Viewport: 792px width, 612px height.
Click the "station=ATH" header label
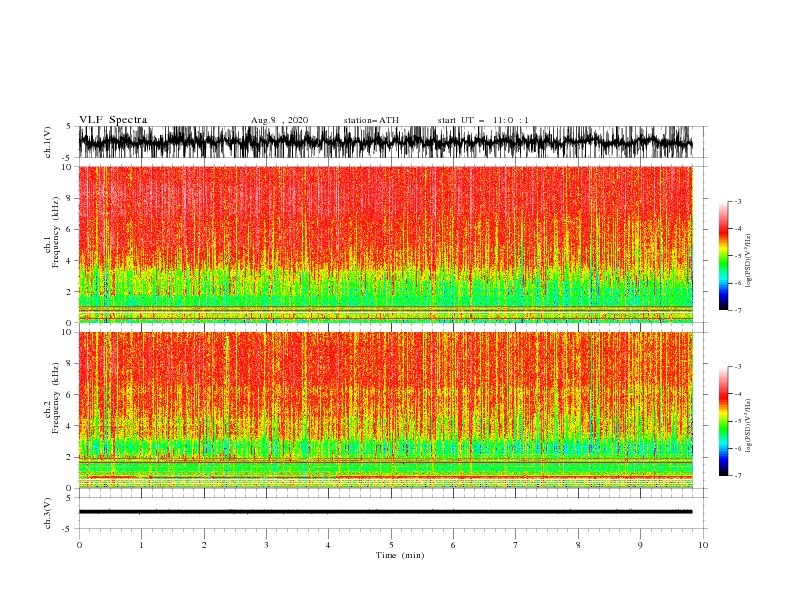point(371,120)
